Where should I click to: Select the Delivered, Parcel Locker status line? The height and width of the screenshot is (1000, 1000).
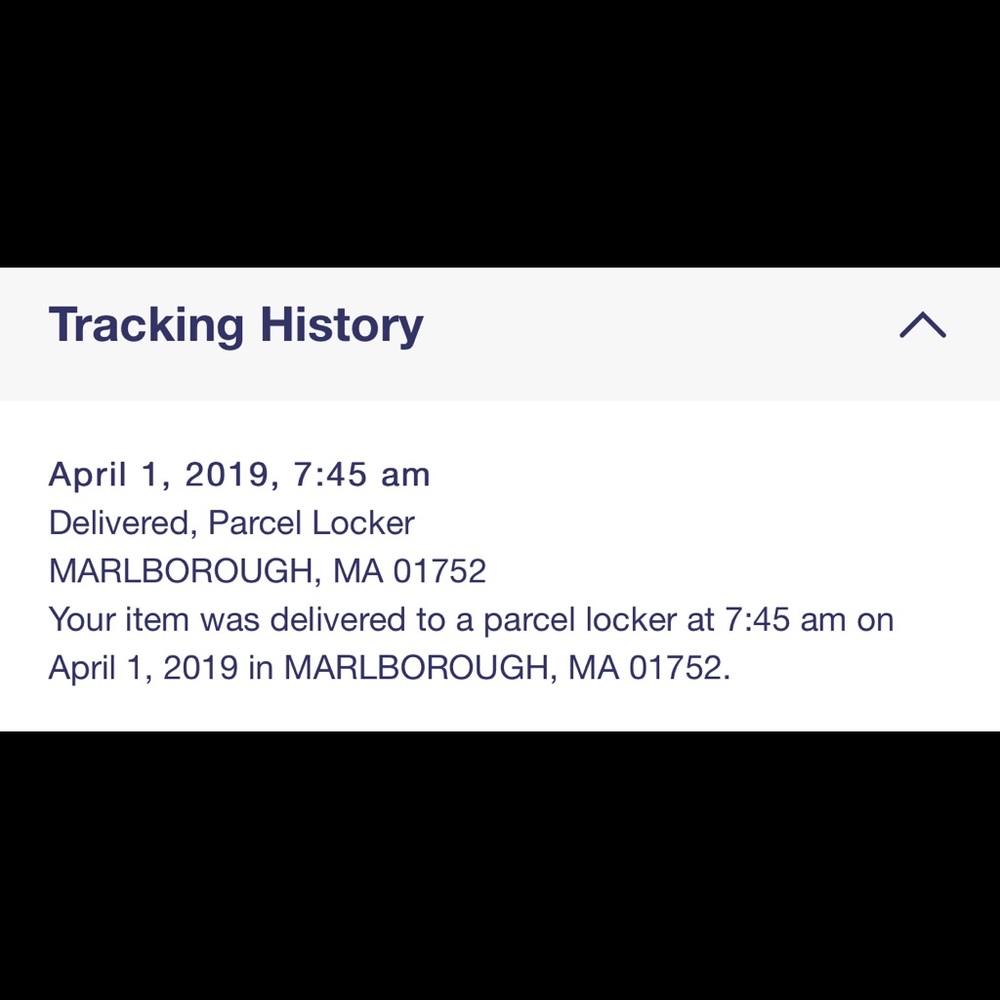pyautogui.click(x=231, y=522)
